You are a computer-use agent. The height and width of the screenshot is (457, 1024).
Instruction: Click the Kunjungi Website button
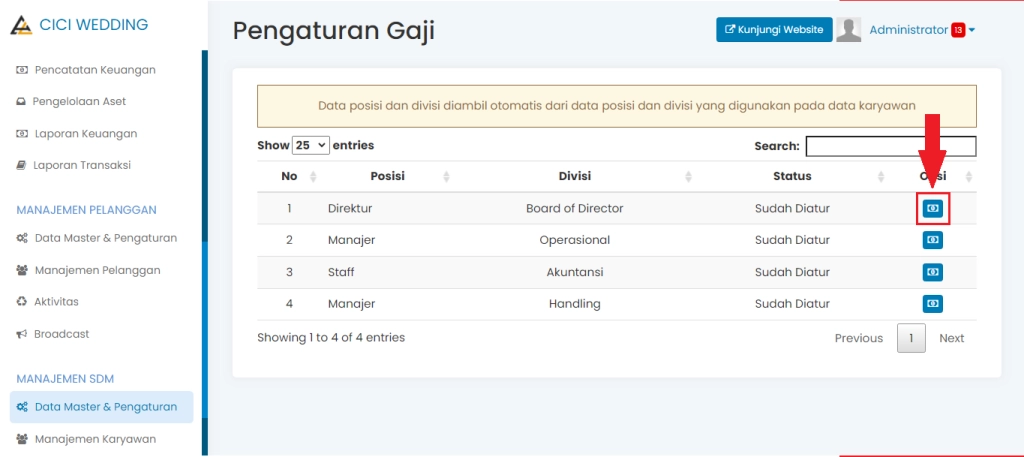tap(774, 29)
